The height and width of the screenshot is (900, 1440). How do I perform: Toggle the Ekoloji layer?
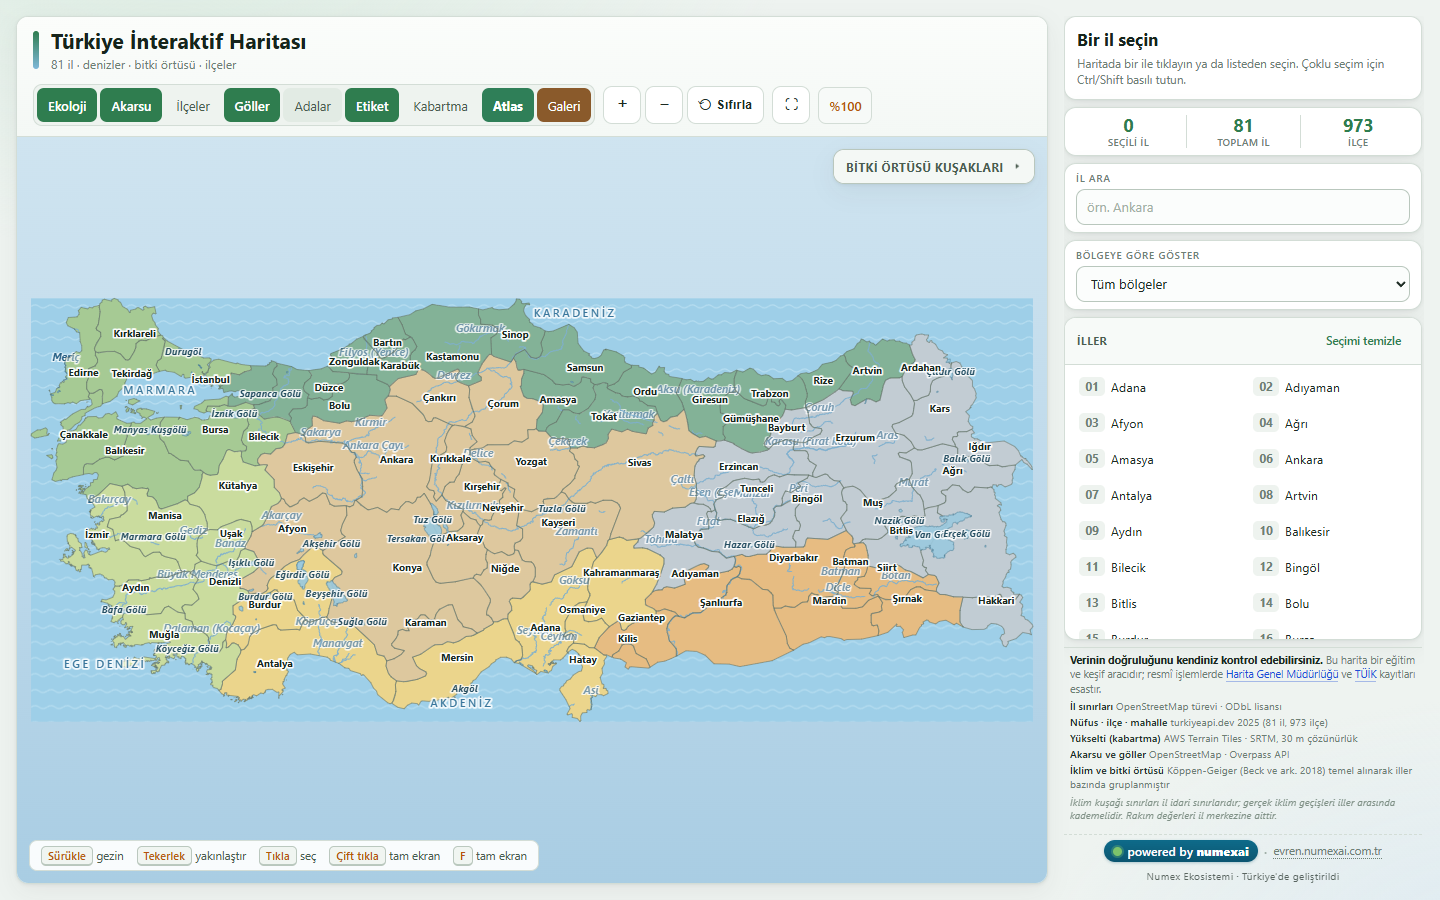coord(67,106)
